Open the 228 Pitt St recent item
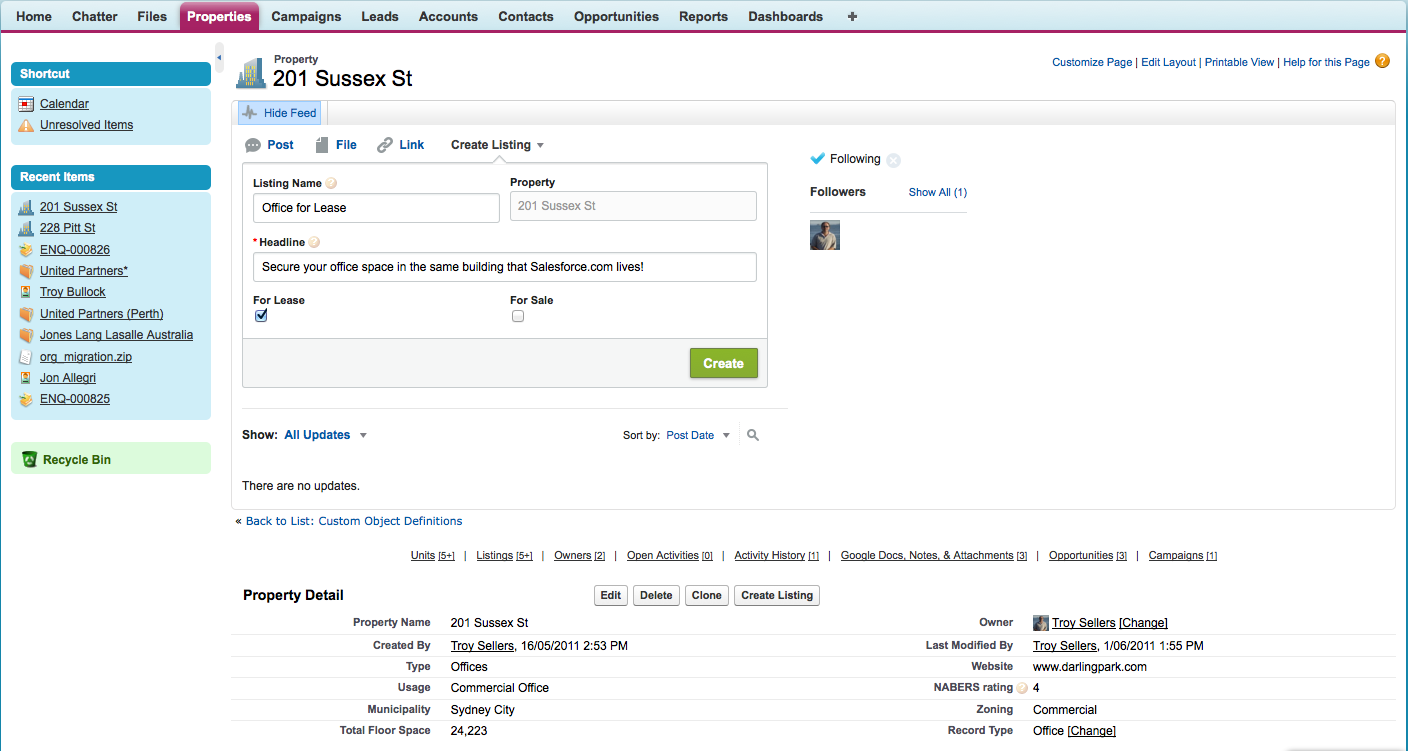This screenshot has width=1408, height=751. [x=67, y=228]
